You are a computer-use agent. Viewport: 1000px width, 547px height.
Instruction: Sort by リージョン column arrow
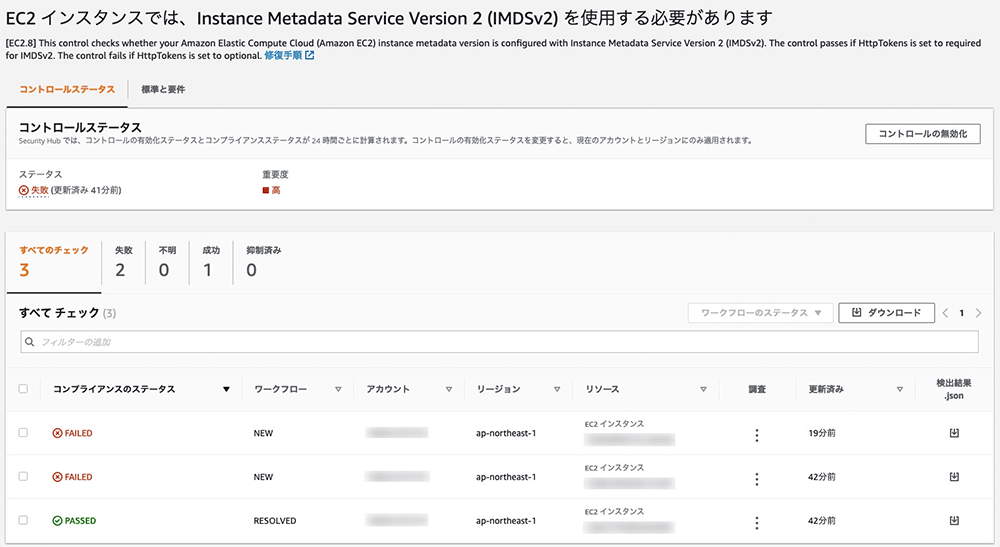(x=557, y=389)
